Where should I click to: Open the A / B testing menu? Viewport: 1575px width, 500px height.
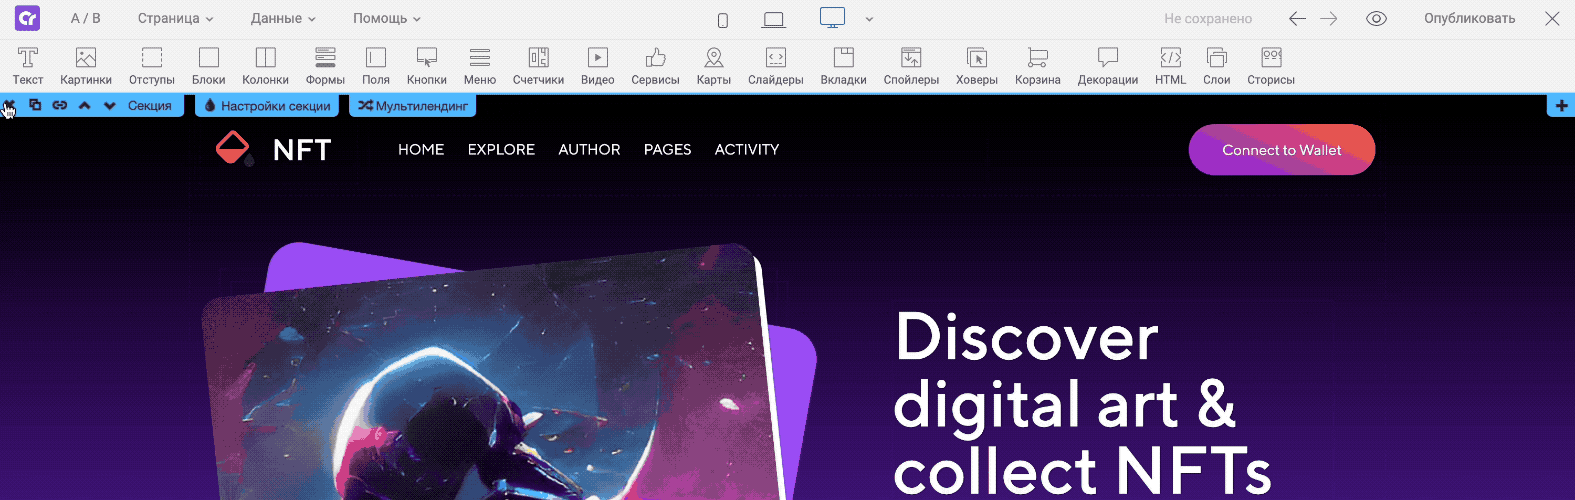pyautogui.click(x=86, y=18)
